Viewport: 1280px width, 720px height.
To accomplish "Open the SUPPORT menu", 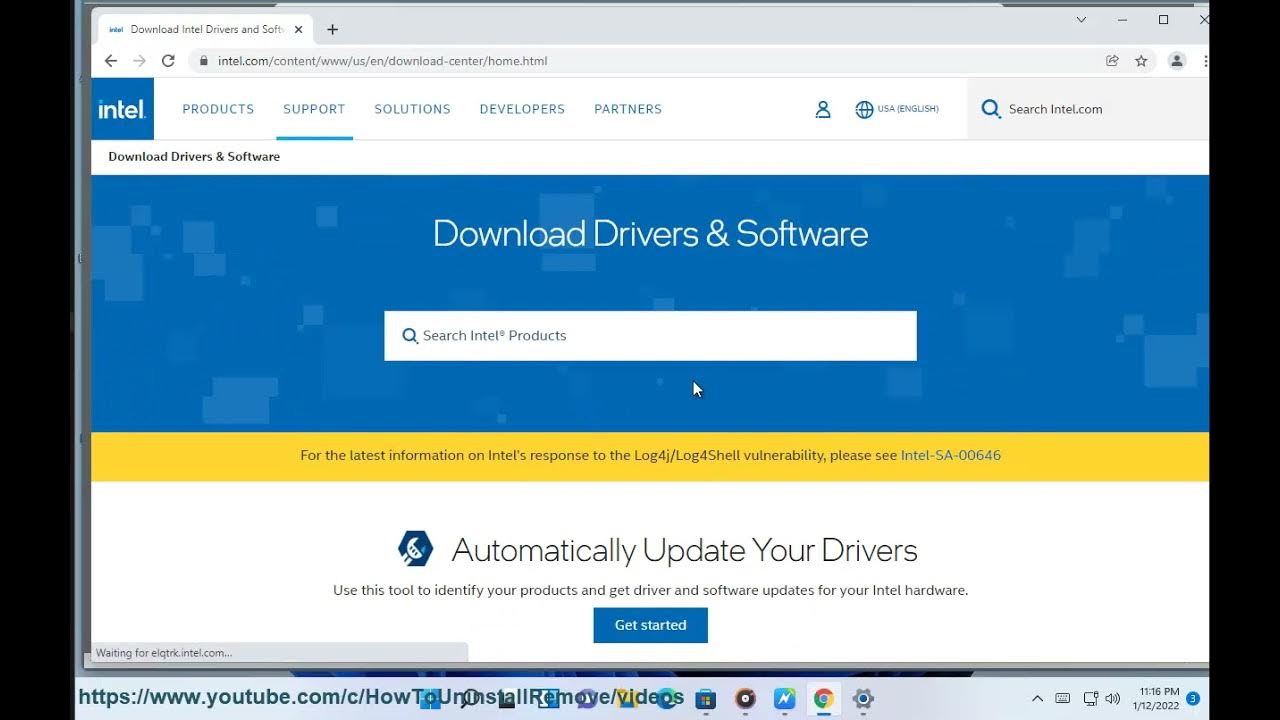I will (314, 109).
